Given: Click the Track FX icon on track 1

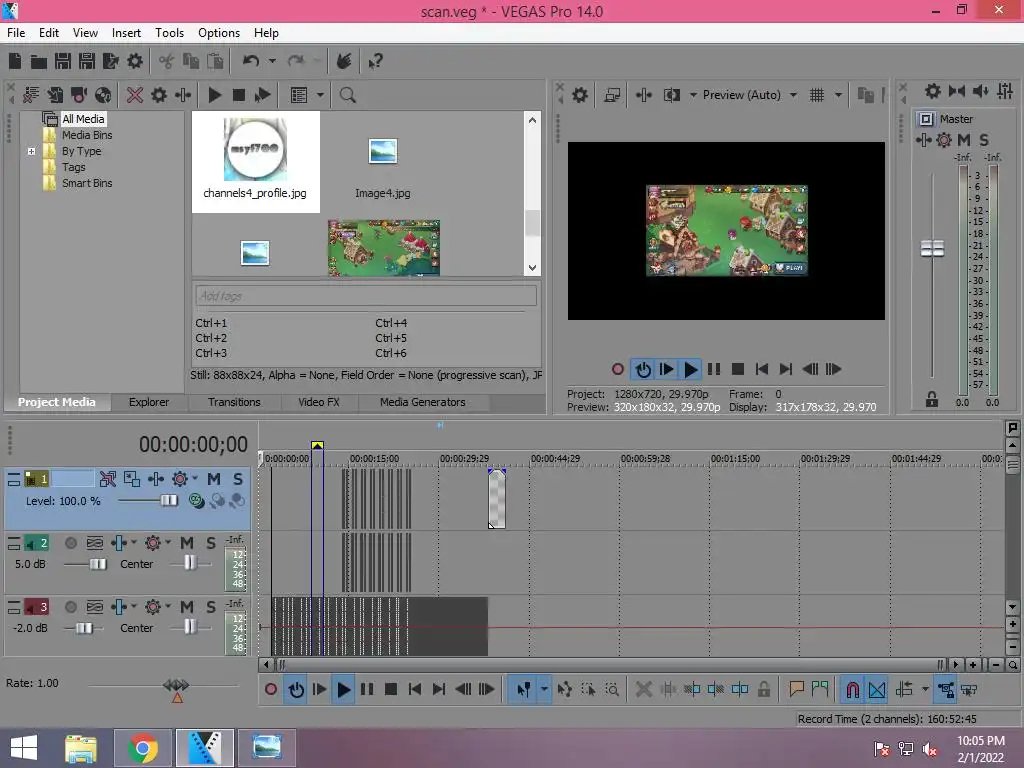Looking at the screenshot, I should tap(155, 479).
